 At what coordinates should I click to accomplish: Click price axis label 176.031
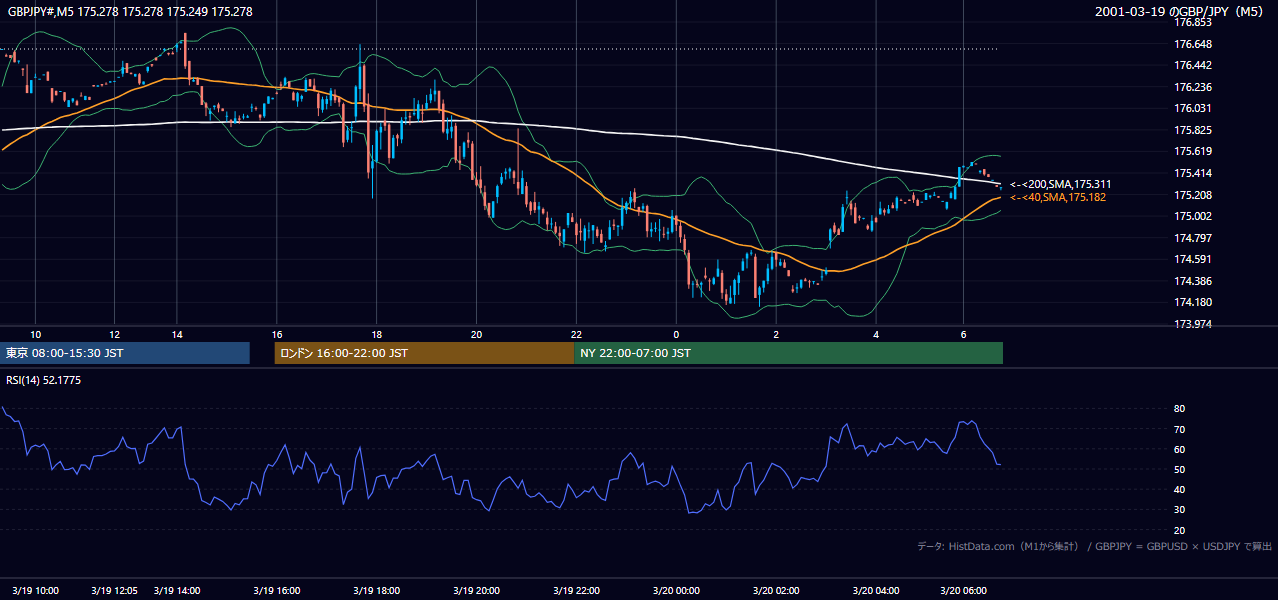[1192, 108]
